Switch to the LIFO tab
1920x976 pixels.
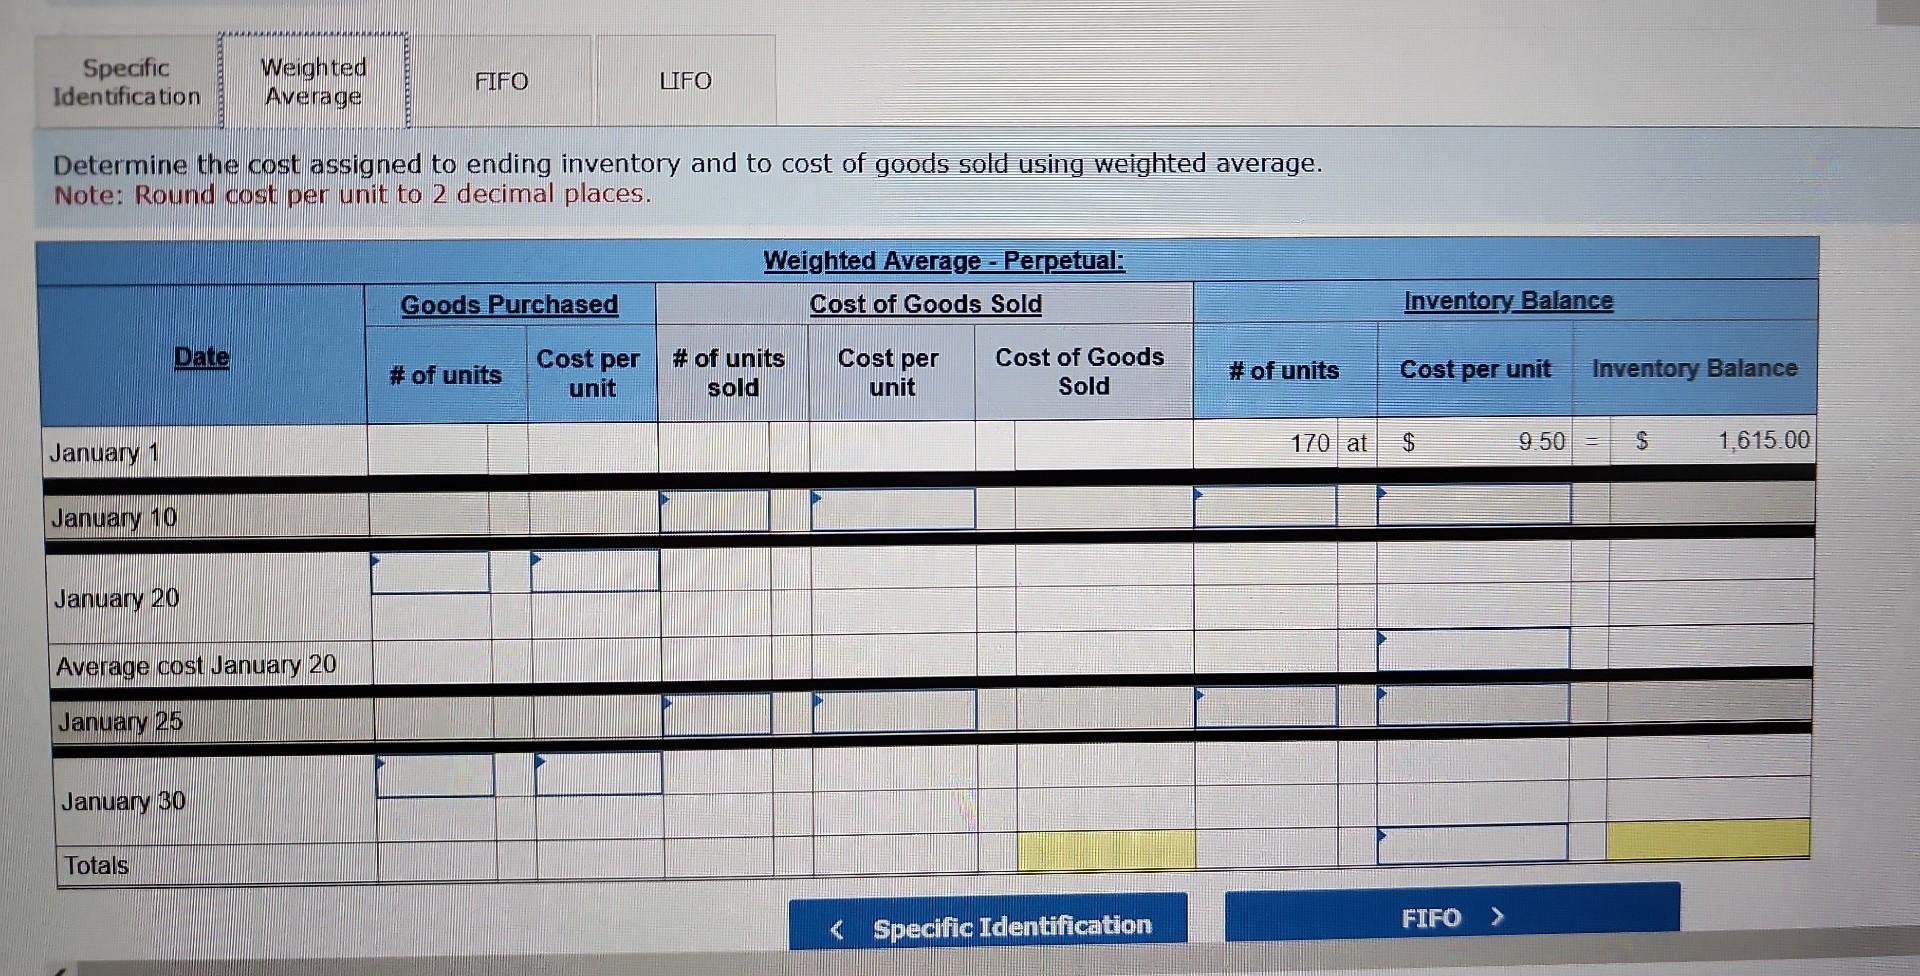(686, 81)
